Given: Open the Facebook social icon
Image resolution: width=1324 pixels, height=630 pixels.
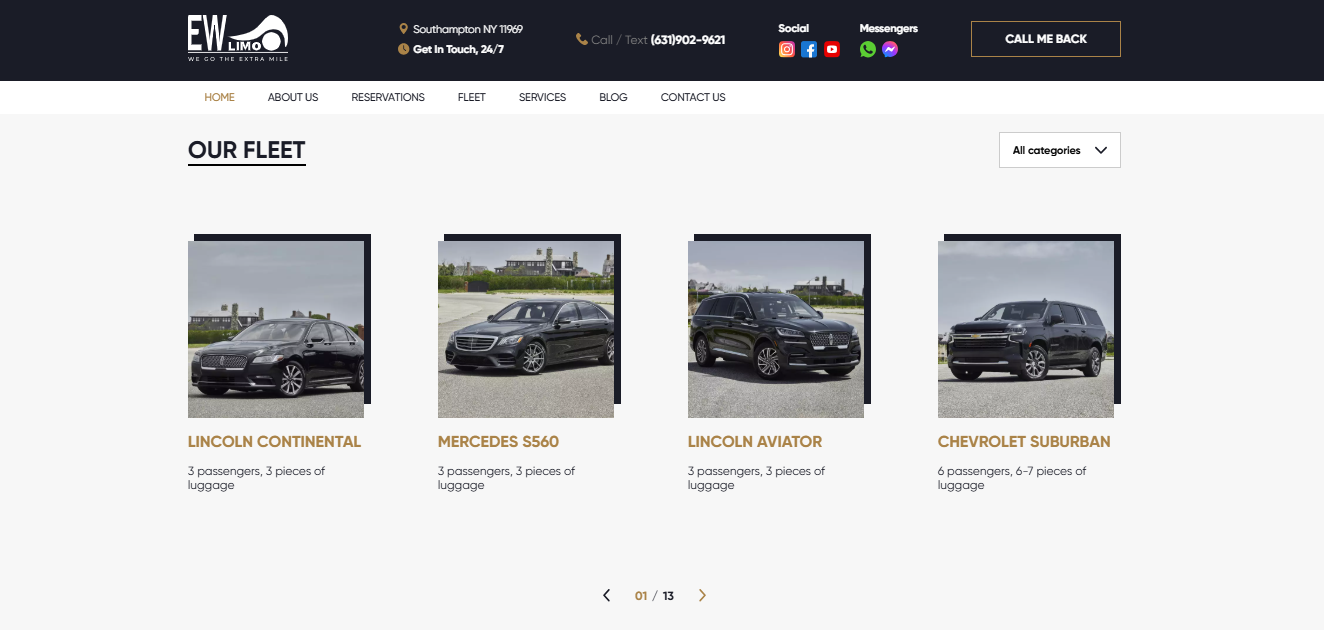Looking at the screenshot, I should pos(809,49).
